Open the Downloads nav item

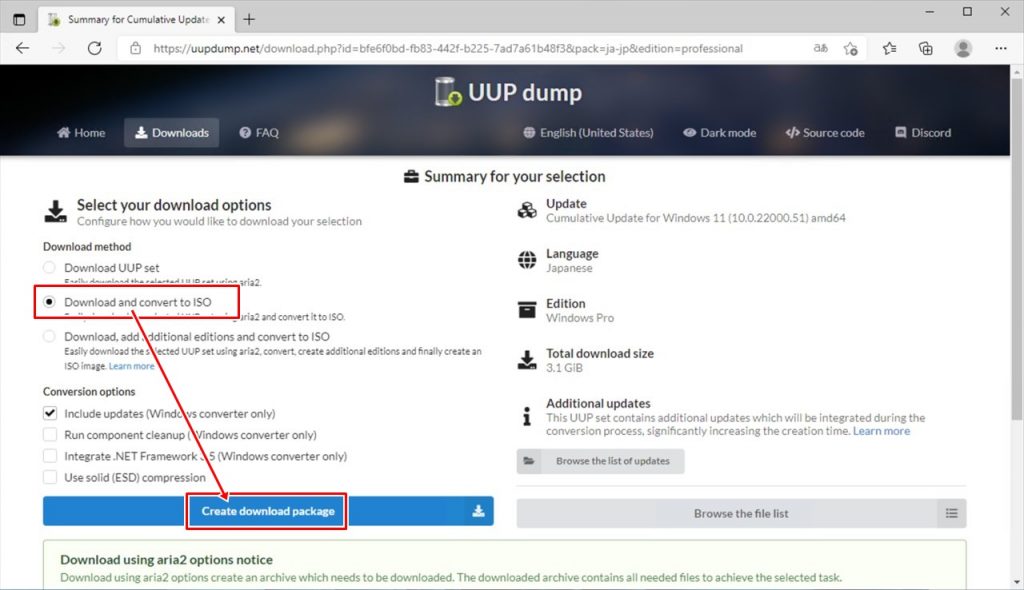[x=172, y=133]
